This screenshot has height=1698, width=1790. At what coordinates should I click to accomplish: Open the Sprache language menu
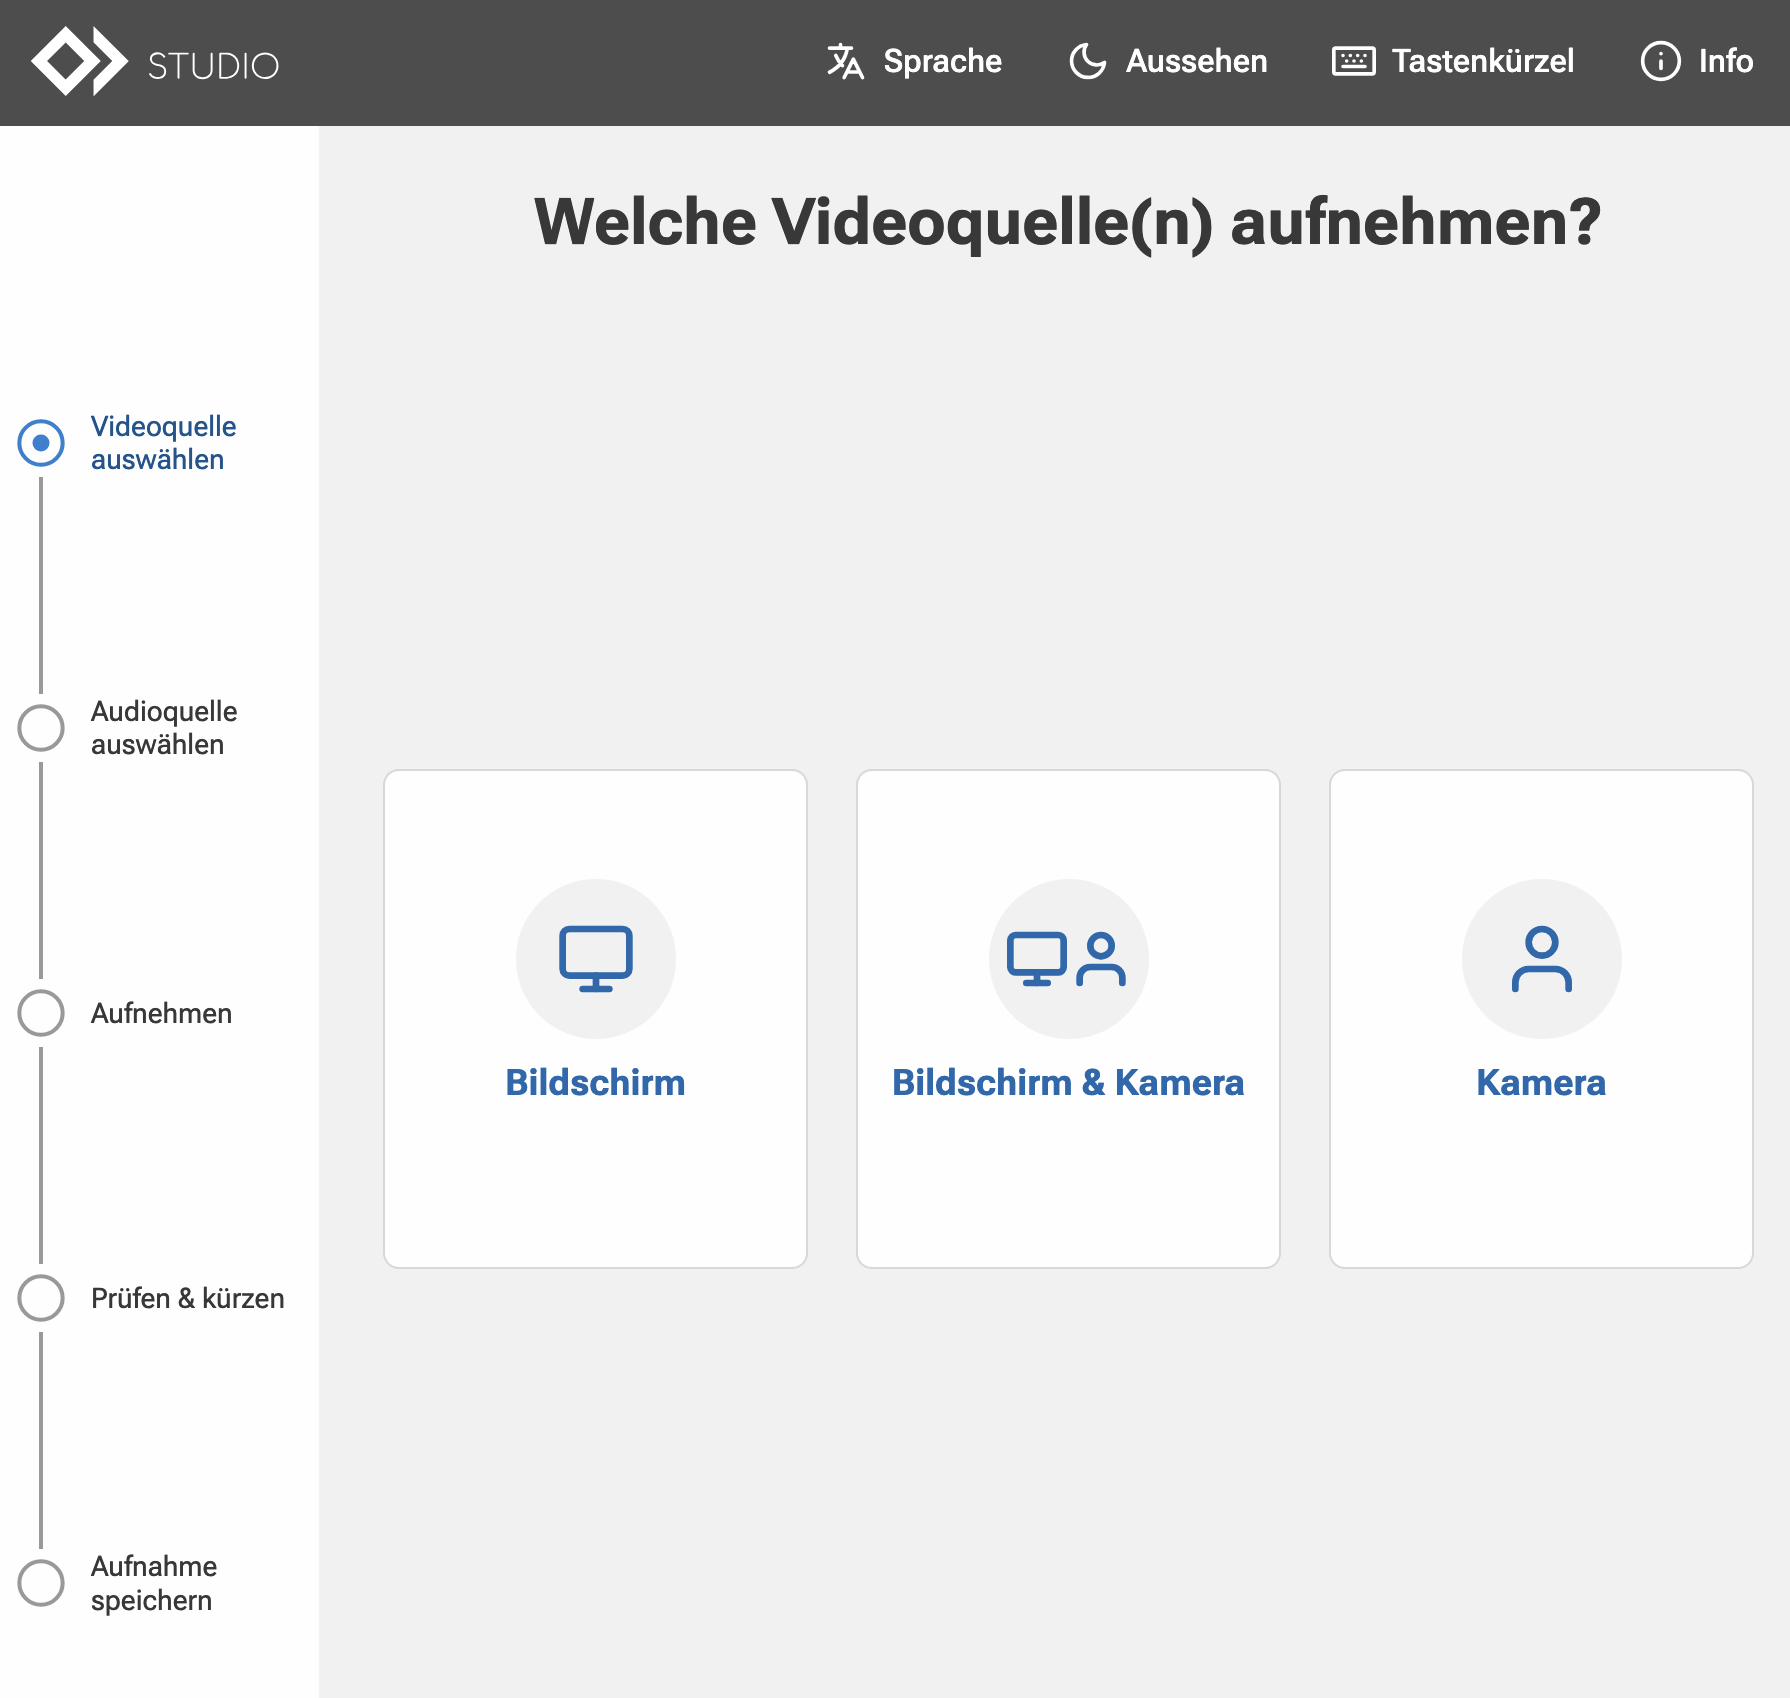tap(942, 61)
